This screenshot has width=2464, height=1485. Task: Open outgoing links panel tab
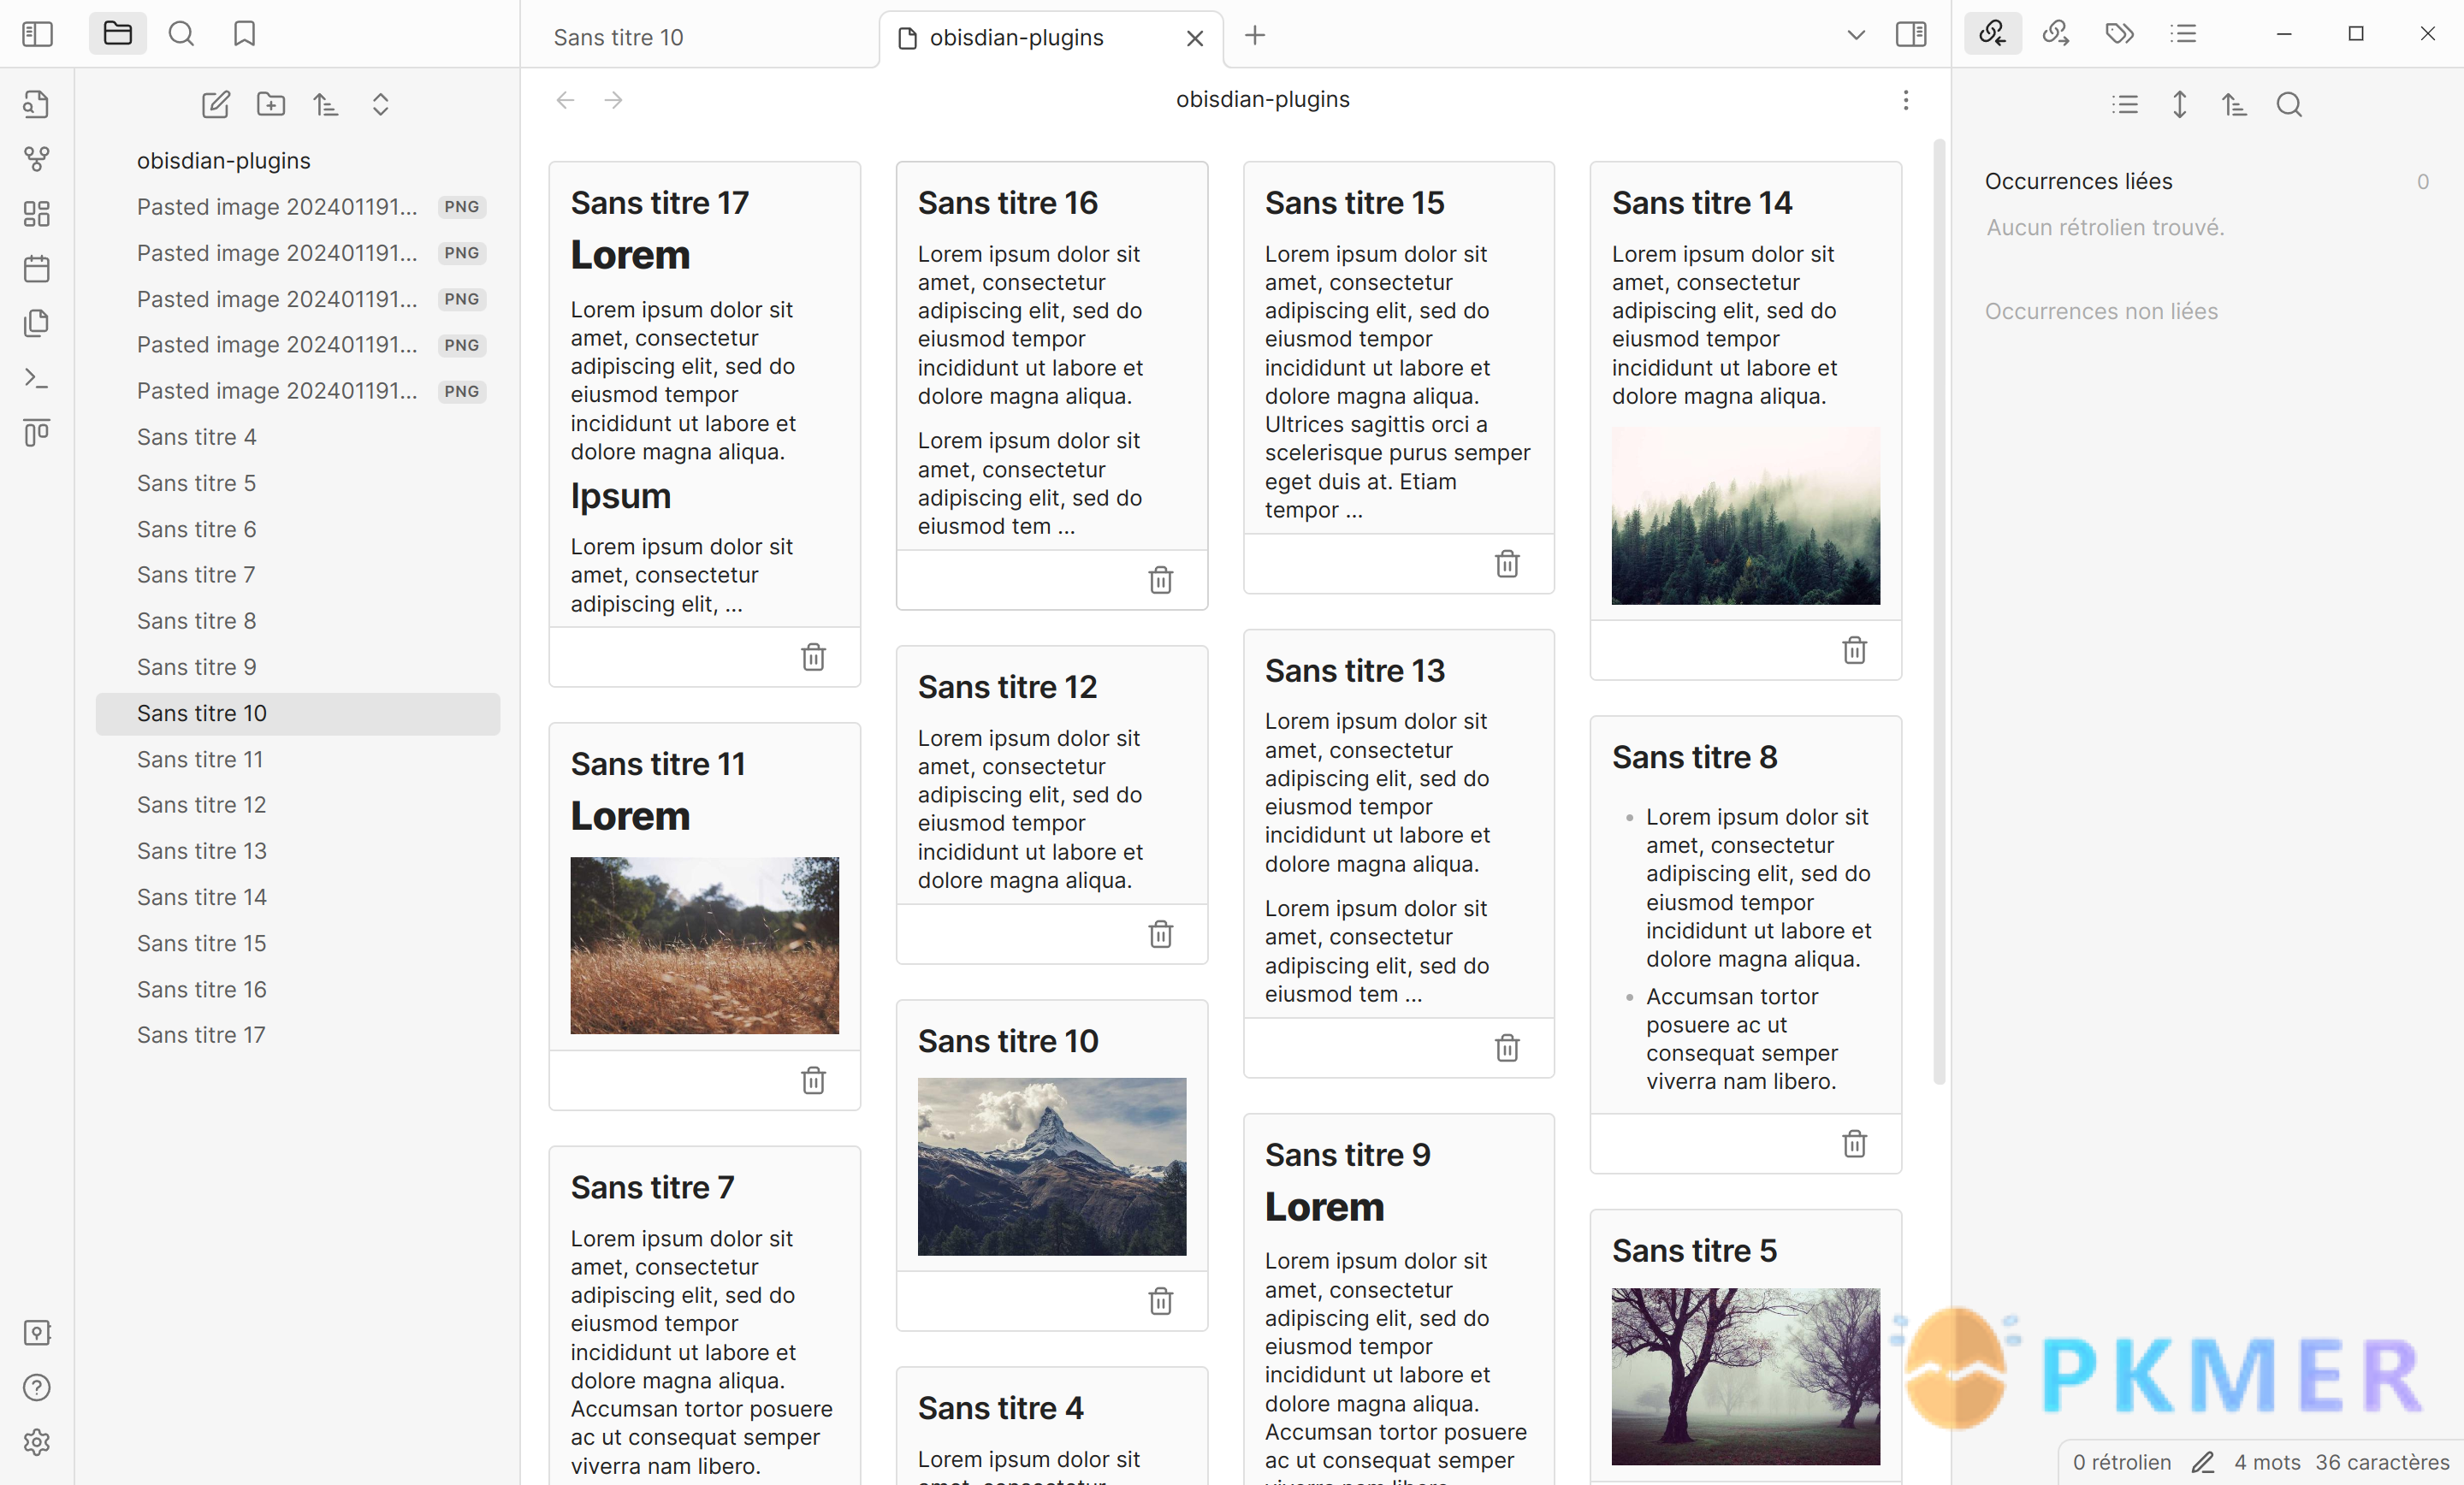pyautogui.click(x=2056, y=34)
